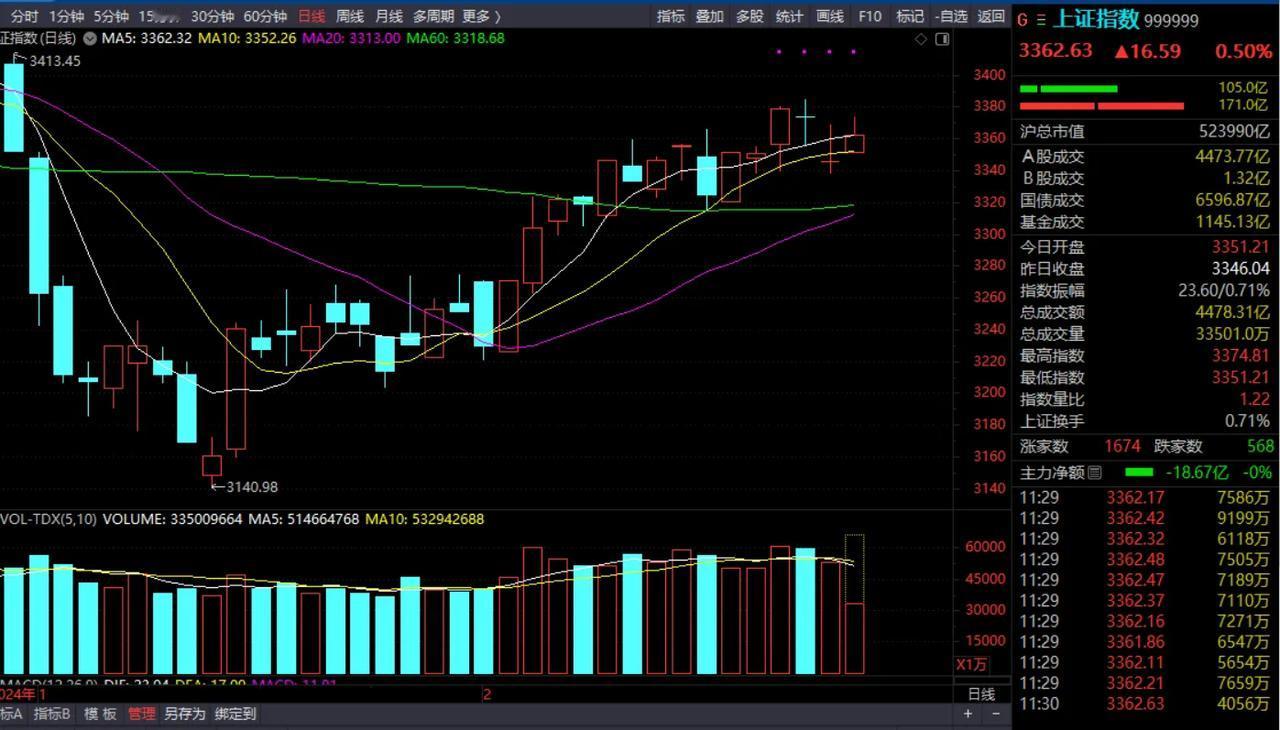Click the 最高指数 3374.81 row
The width and height of the screenshot is (1280, 730).
1145,356
